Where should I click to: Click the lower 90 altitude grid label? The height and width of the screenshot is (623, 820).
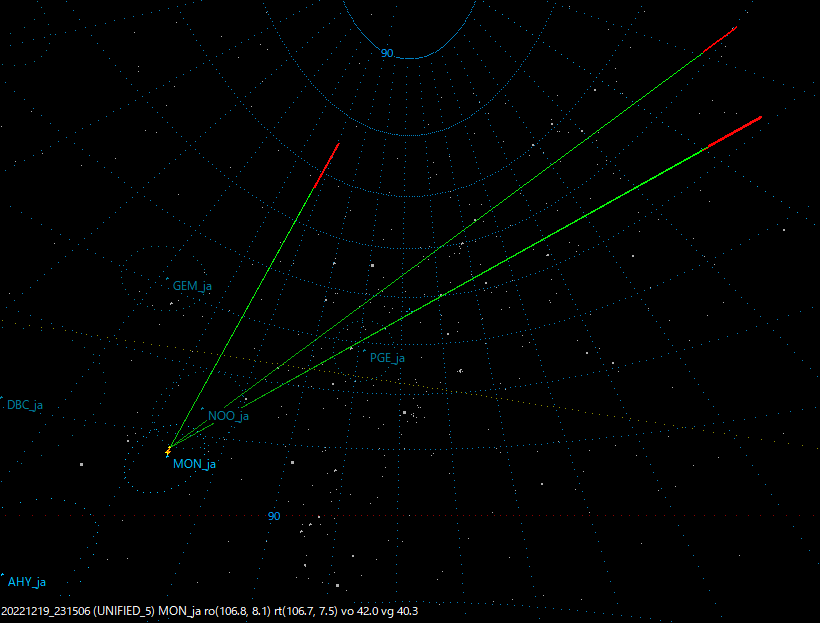[x=273, y=517]
